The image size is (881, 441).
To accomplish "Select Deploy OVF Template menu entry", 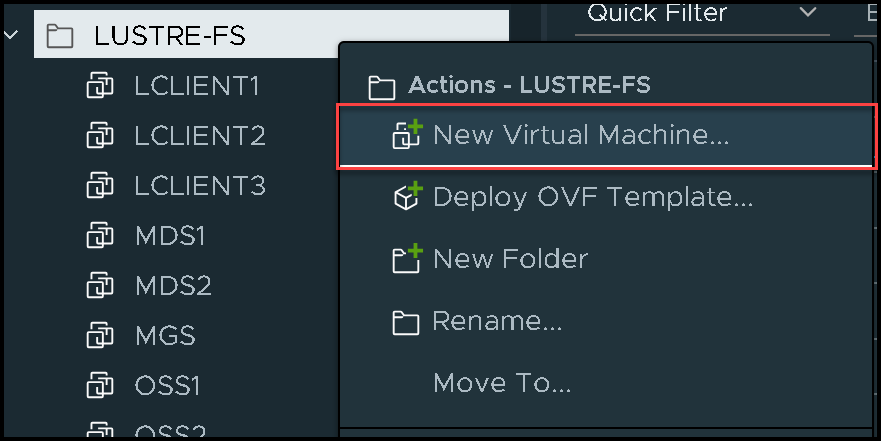I will [x=592, y=197].
